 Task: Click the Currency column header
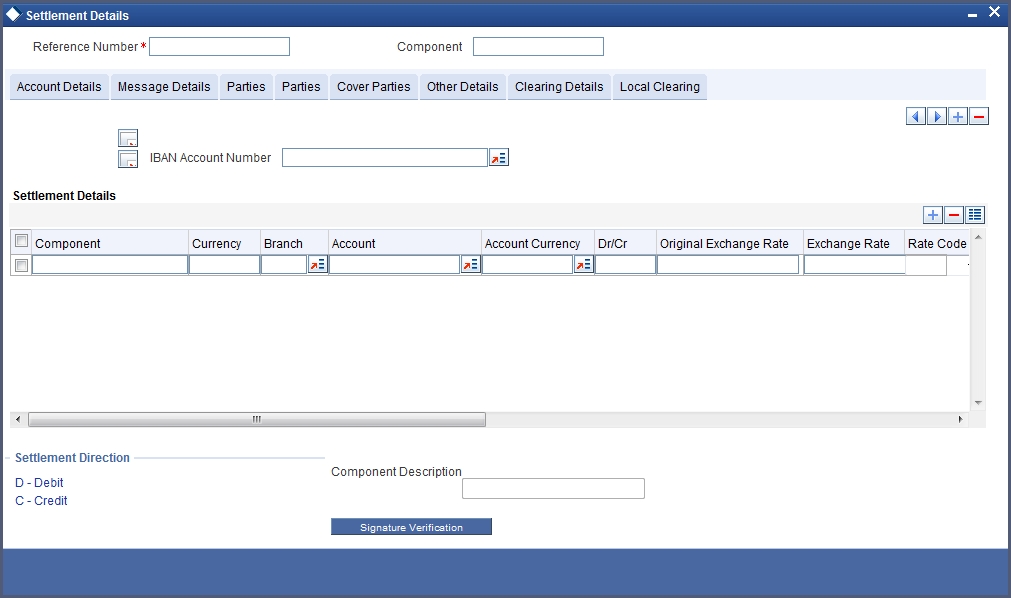pos(217,244)
